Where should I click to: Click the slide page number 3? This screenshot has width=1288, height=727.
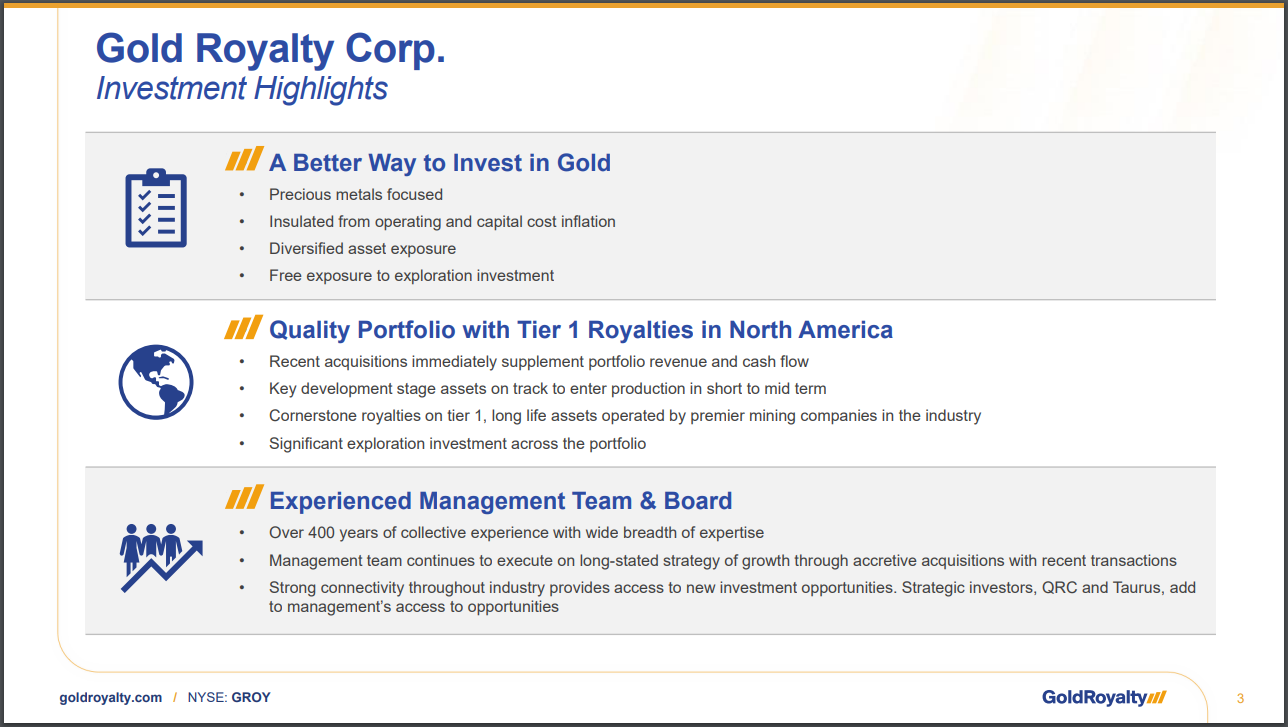point(1240,697)
